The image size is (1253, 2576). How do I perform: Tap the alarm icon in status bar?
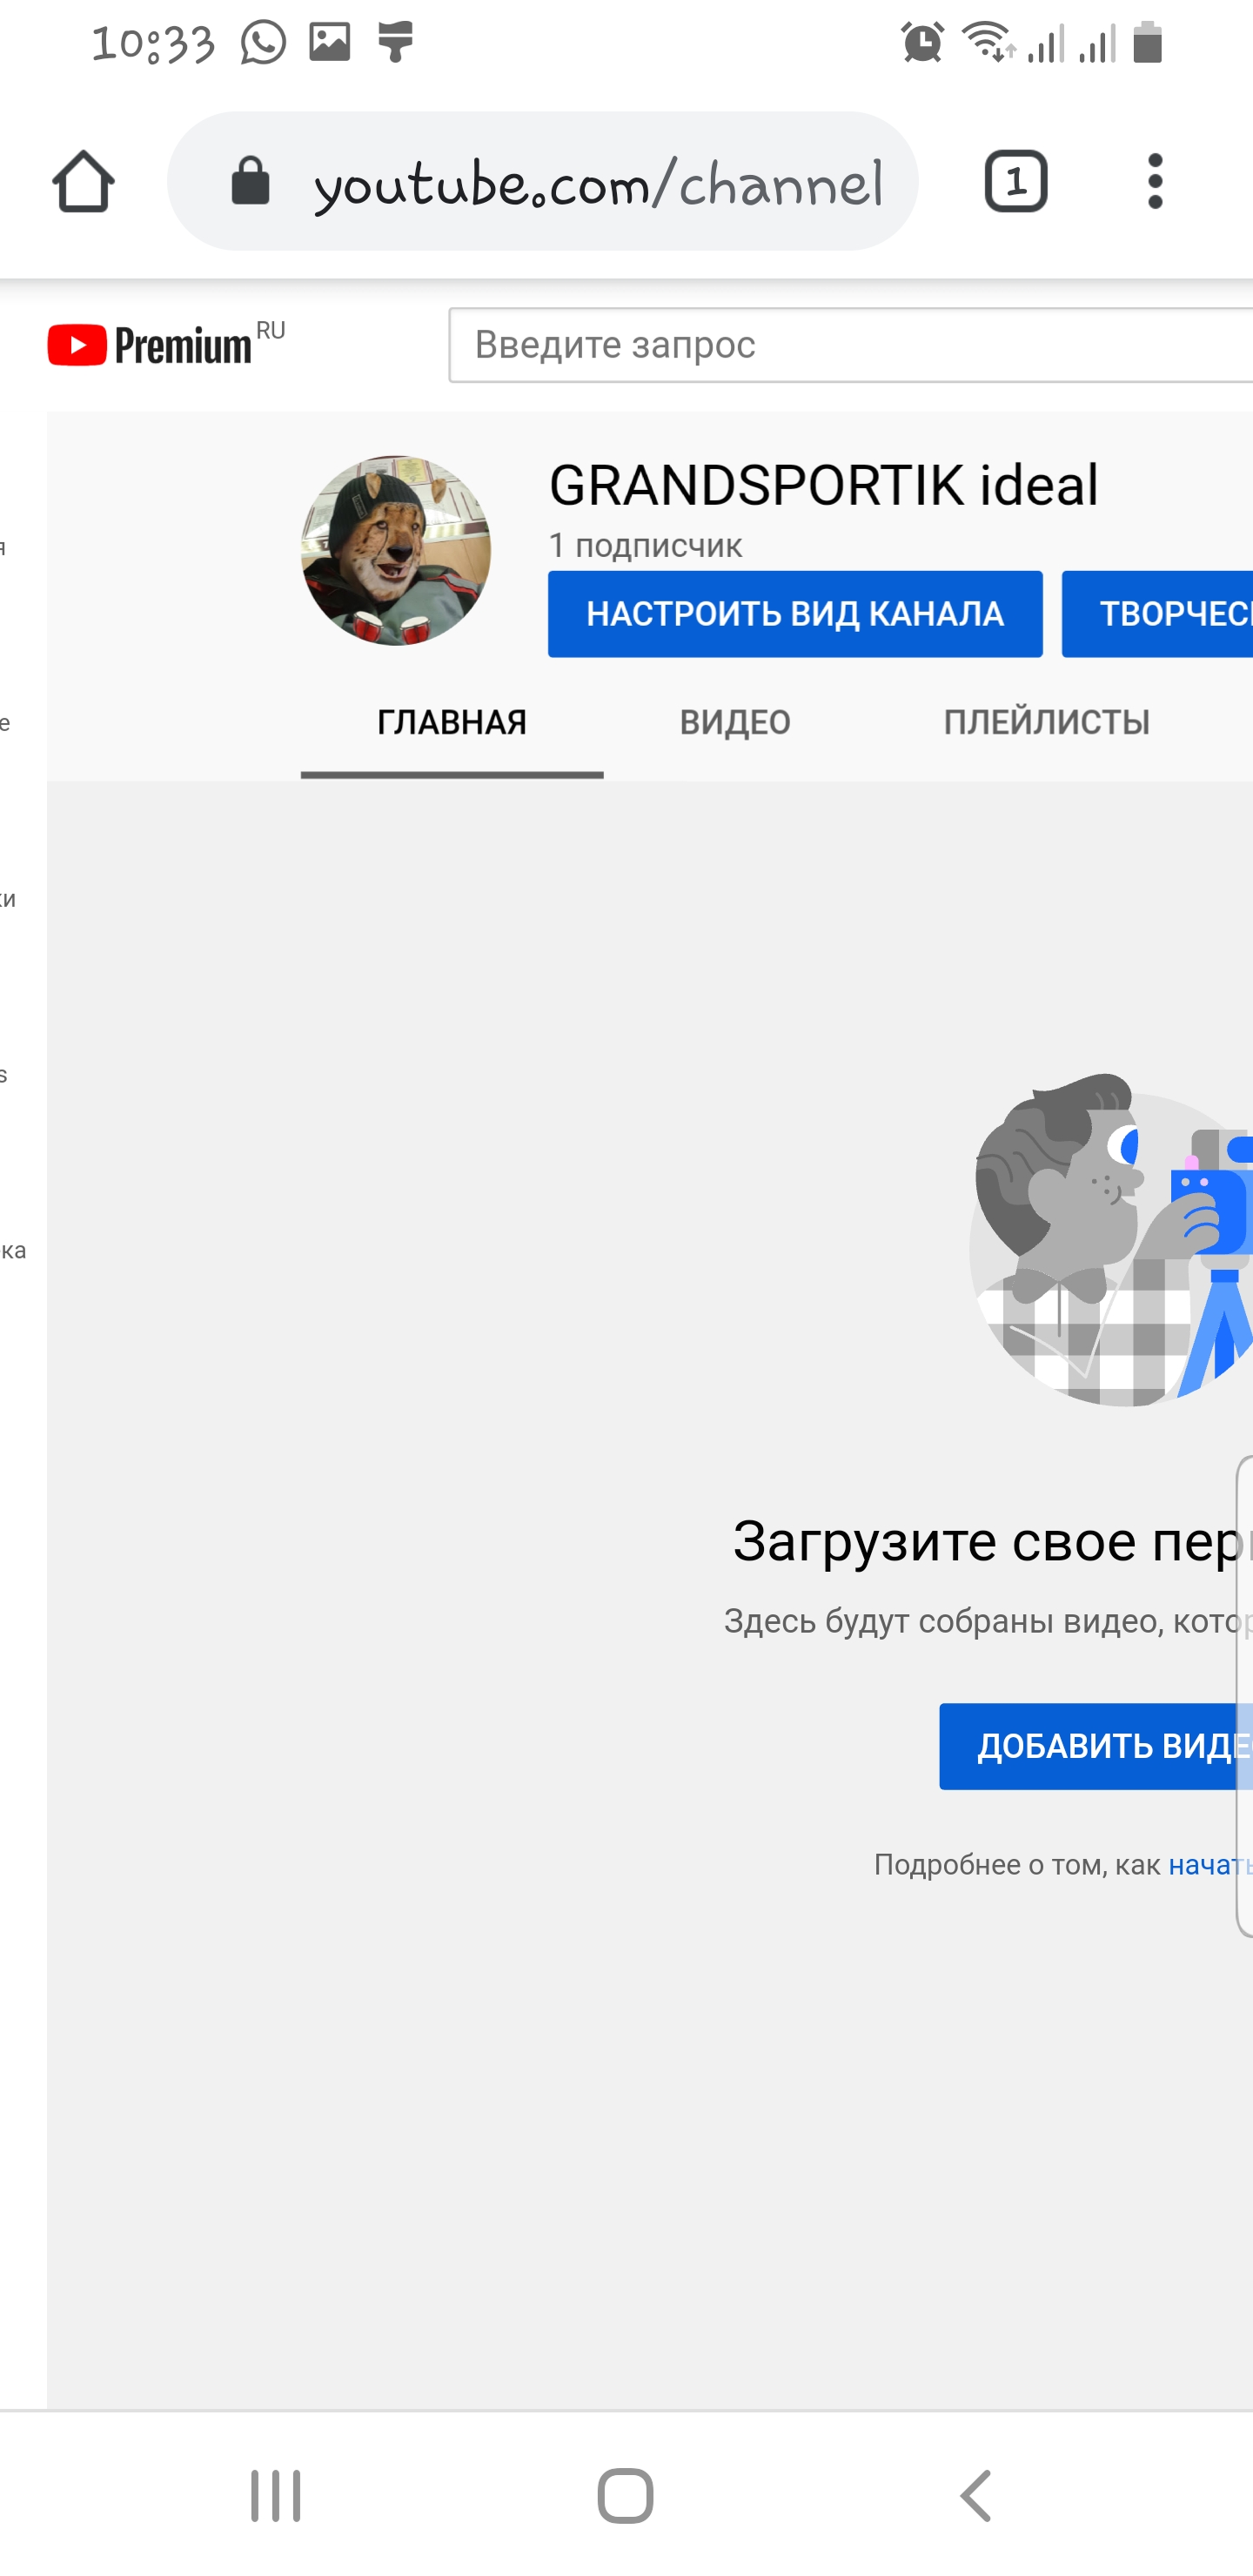[x=922, y=43]
